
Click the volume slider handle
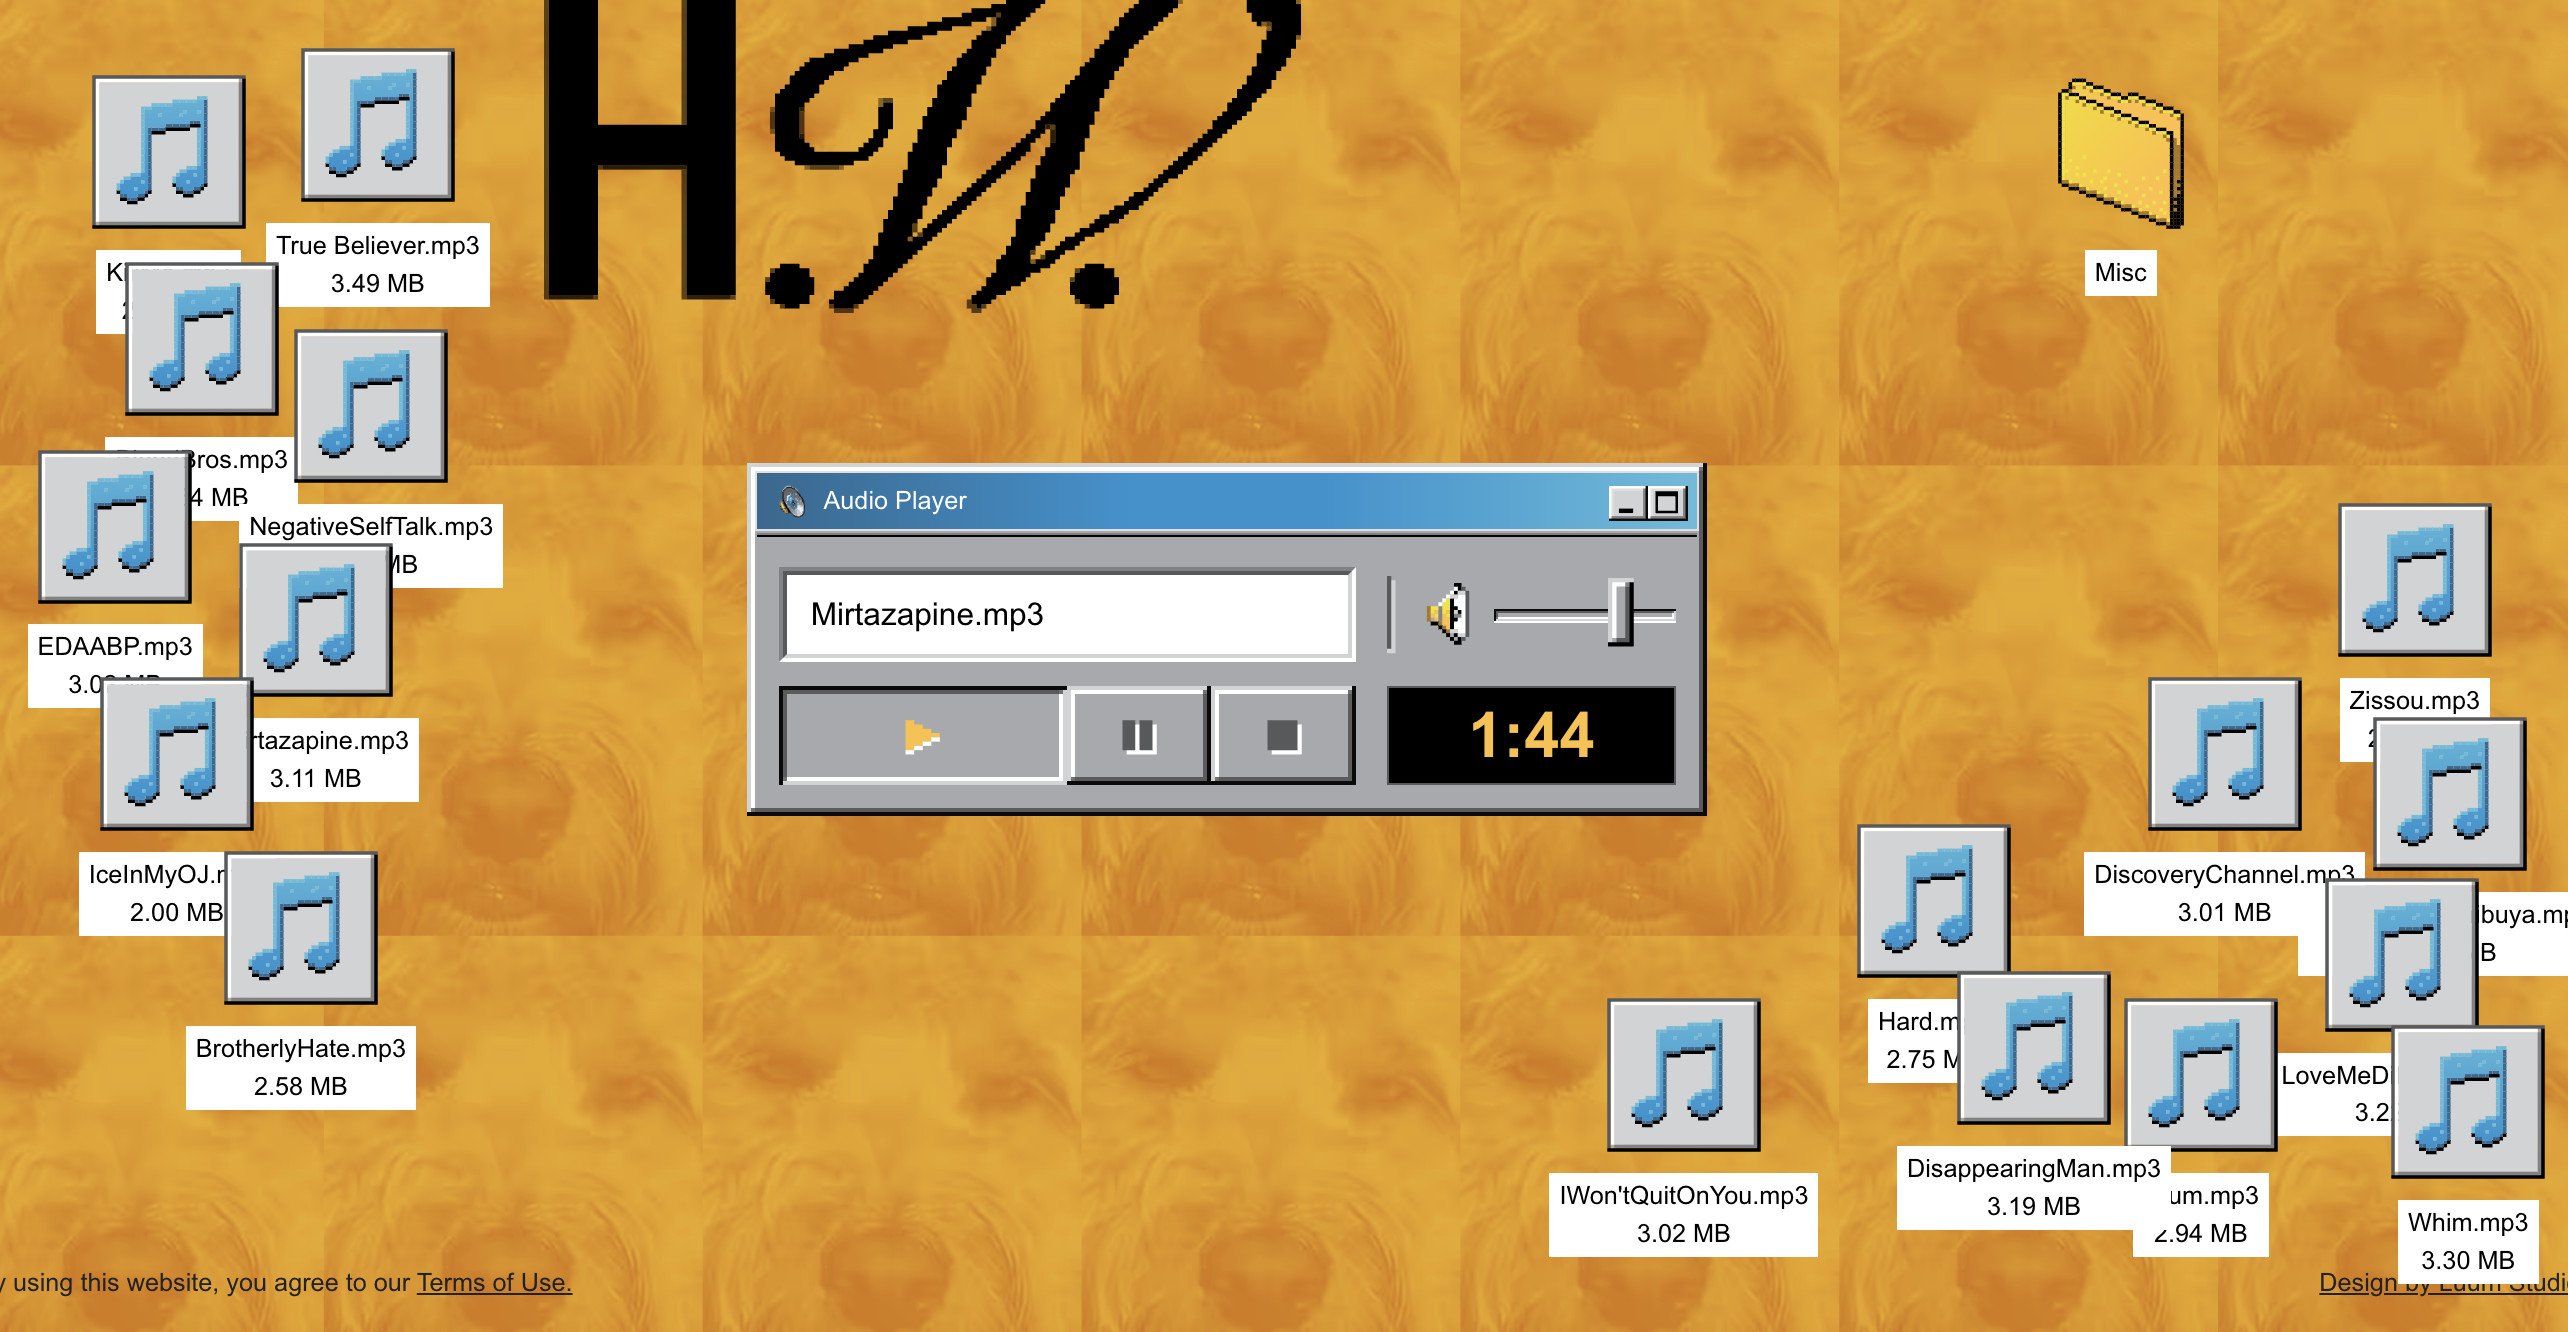pos(1620,613)
